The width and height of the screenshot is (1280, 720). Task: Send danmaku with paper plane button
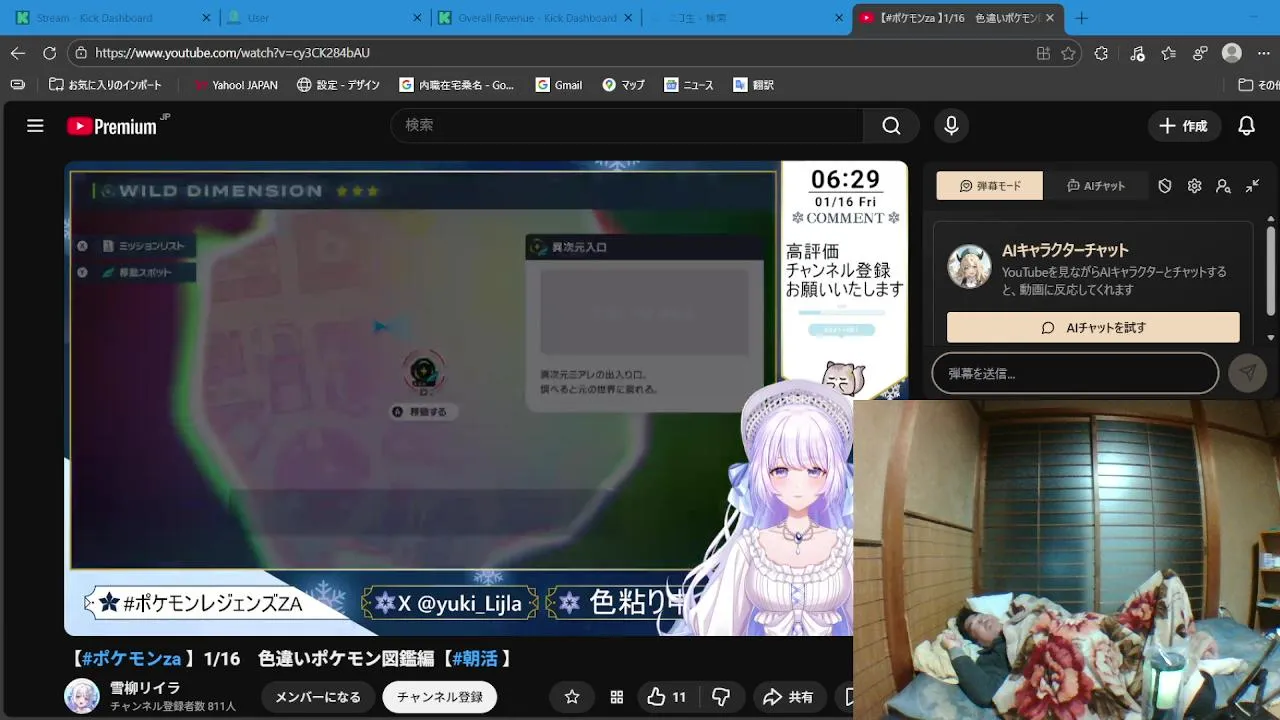tap(1248, 373)
